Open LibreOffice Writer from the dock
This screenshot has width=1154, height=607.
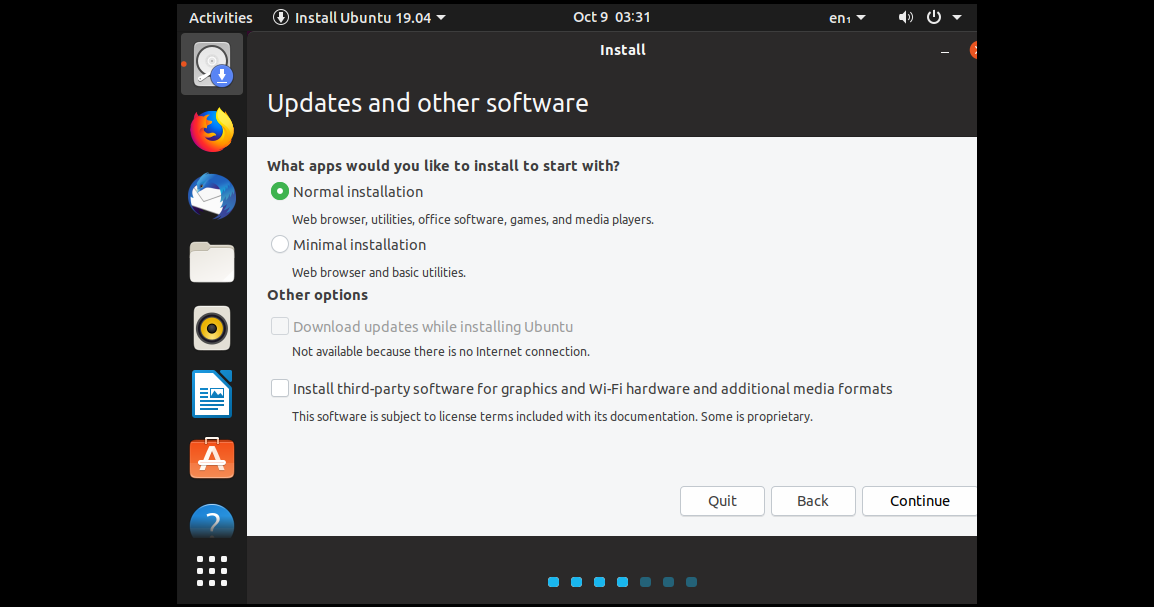[211, 393]
